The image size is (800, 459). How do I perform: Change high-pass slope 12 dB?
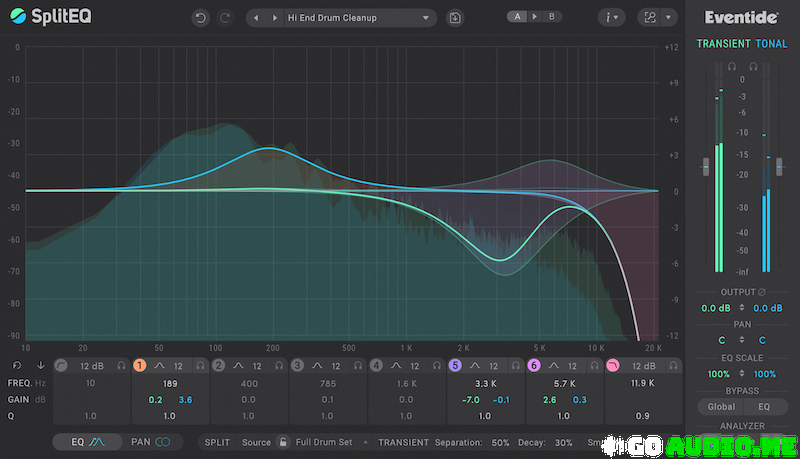[92, 366]
